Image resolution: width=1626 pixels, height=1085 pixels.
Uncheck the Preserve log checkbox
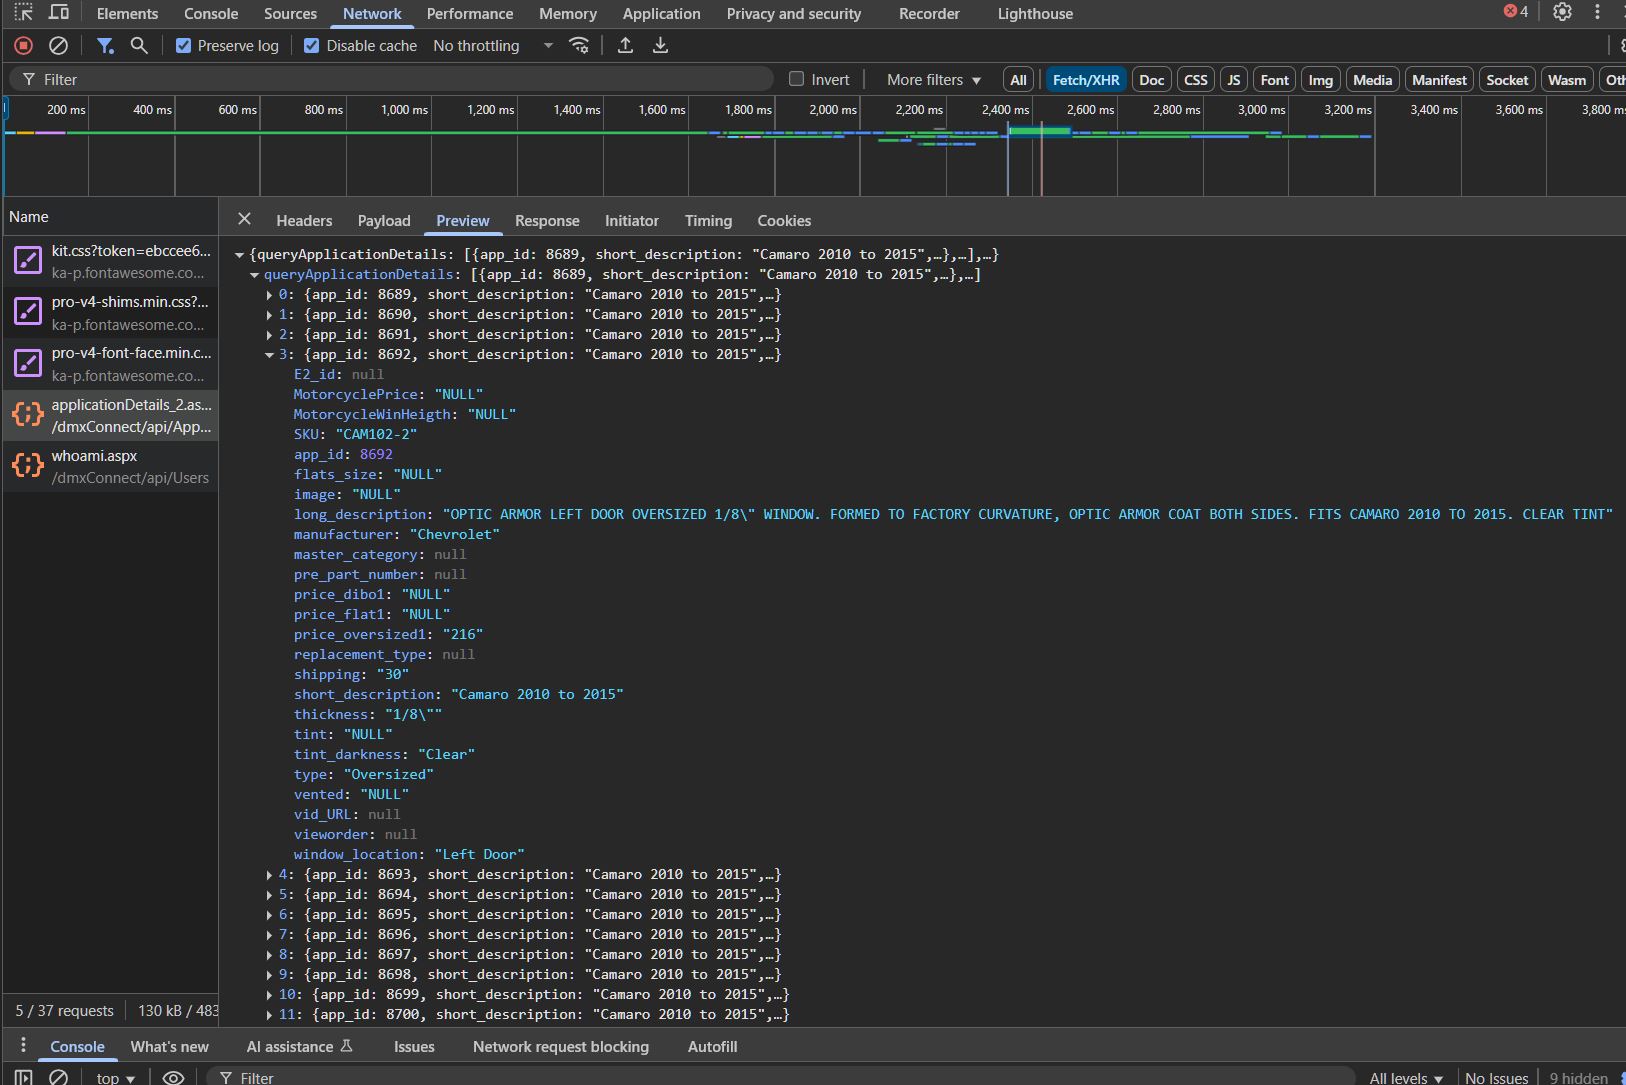point(183,45)
